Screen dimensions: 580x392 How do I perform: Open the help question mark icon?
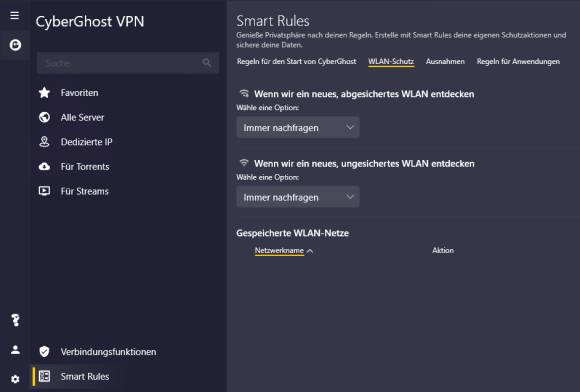point(15,320)
